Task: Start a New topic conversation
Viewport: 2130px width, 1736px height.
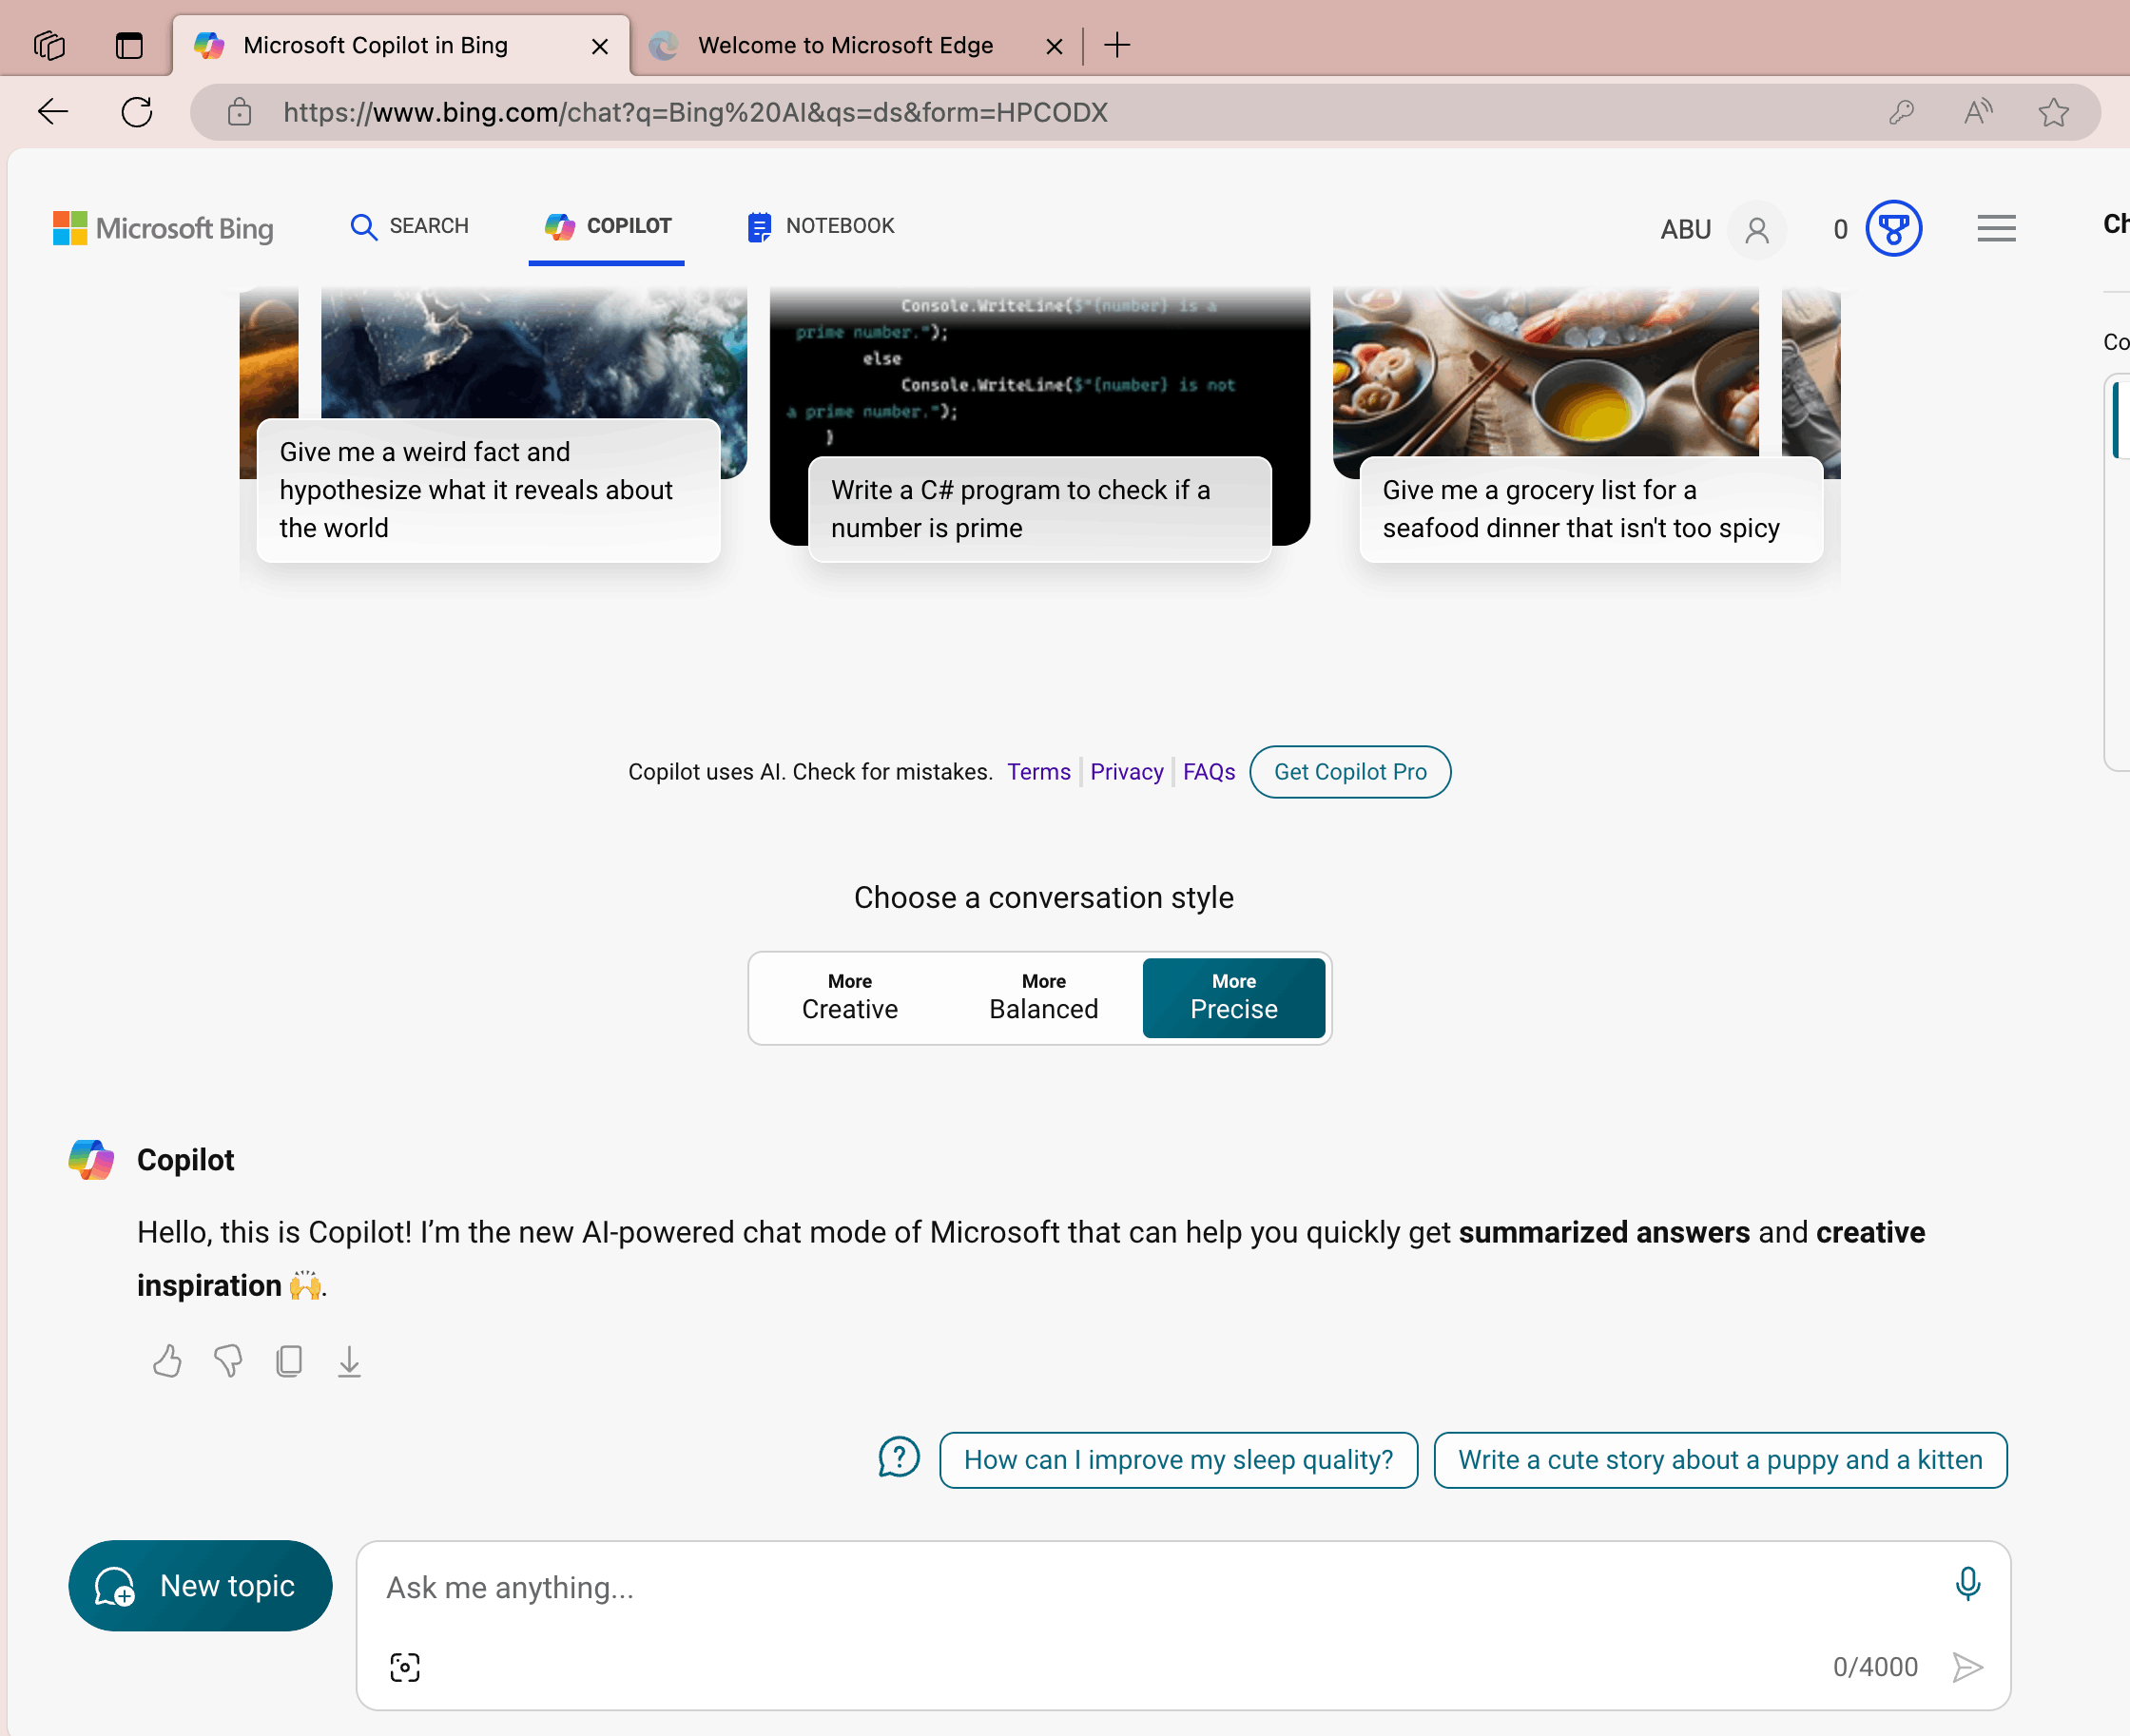Action: click(200, 1585)
